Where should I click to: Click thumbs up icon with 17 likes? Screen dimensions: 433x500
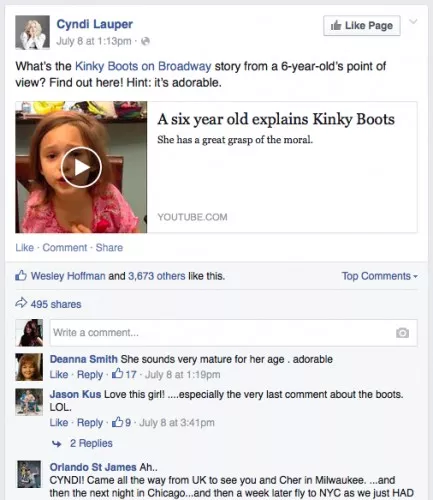pos(117,373)
